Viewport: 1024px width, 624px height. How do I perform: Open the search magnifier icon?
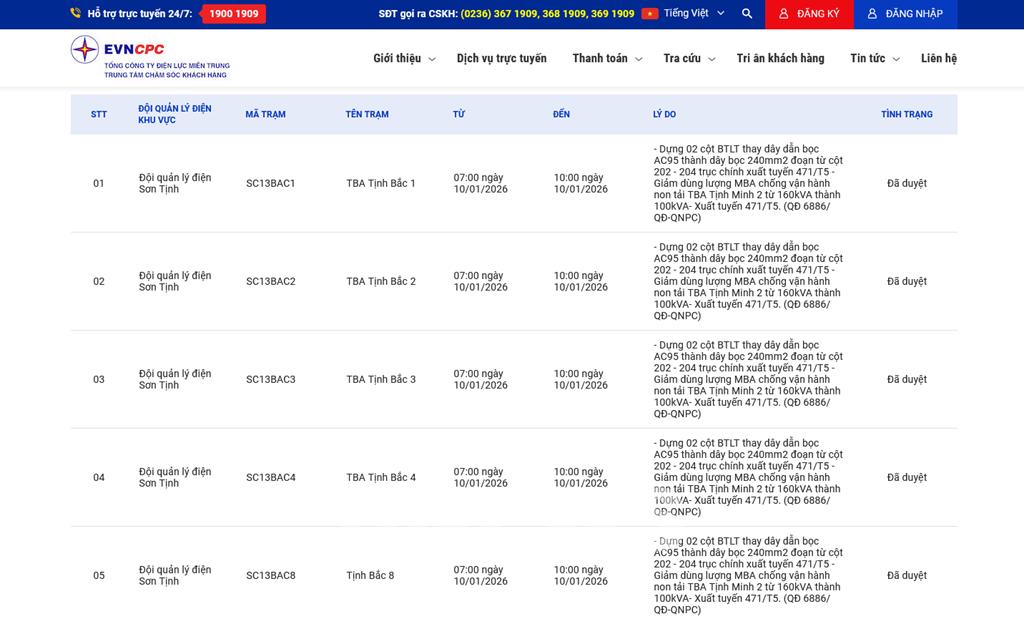[747, 14]
